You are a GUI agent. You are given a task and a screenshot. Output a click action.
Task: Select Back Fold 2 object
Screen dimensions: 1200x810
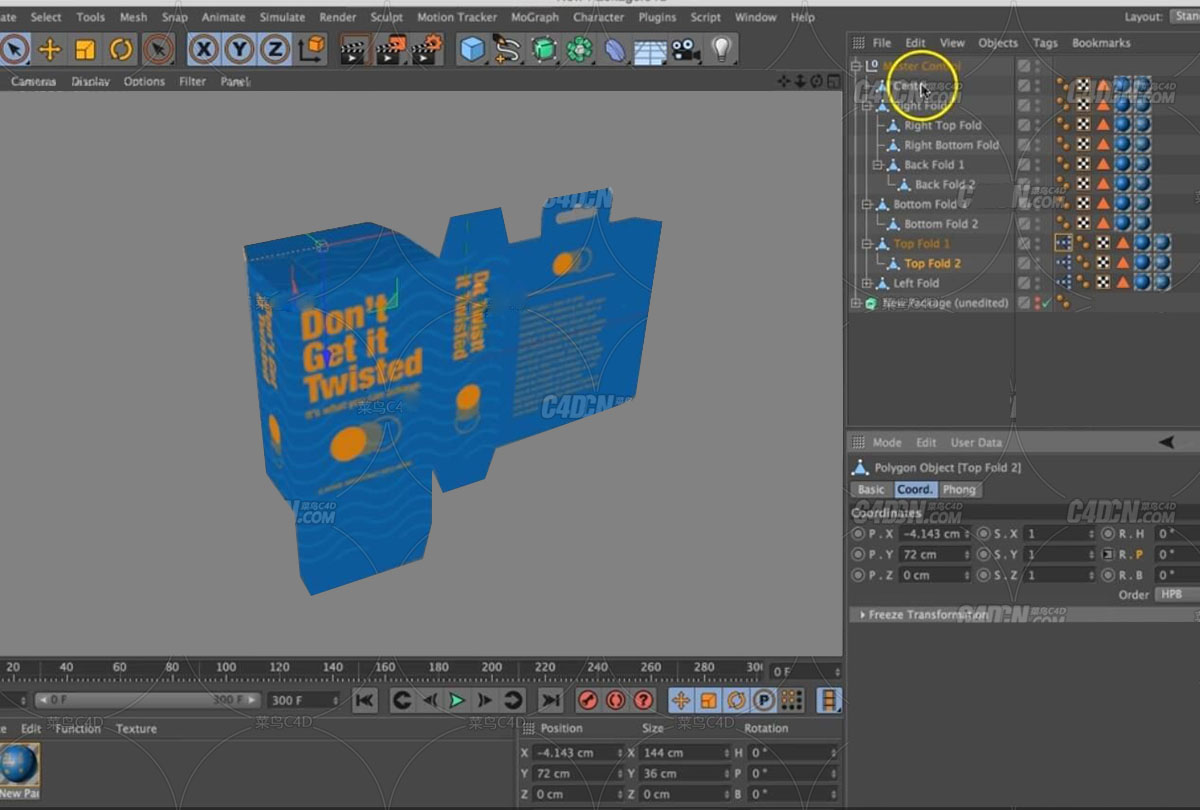coord(945,185)
